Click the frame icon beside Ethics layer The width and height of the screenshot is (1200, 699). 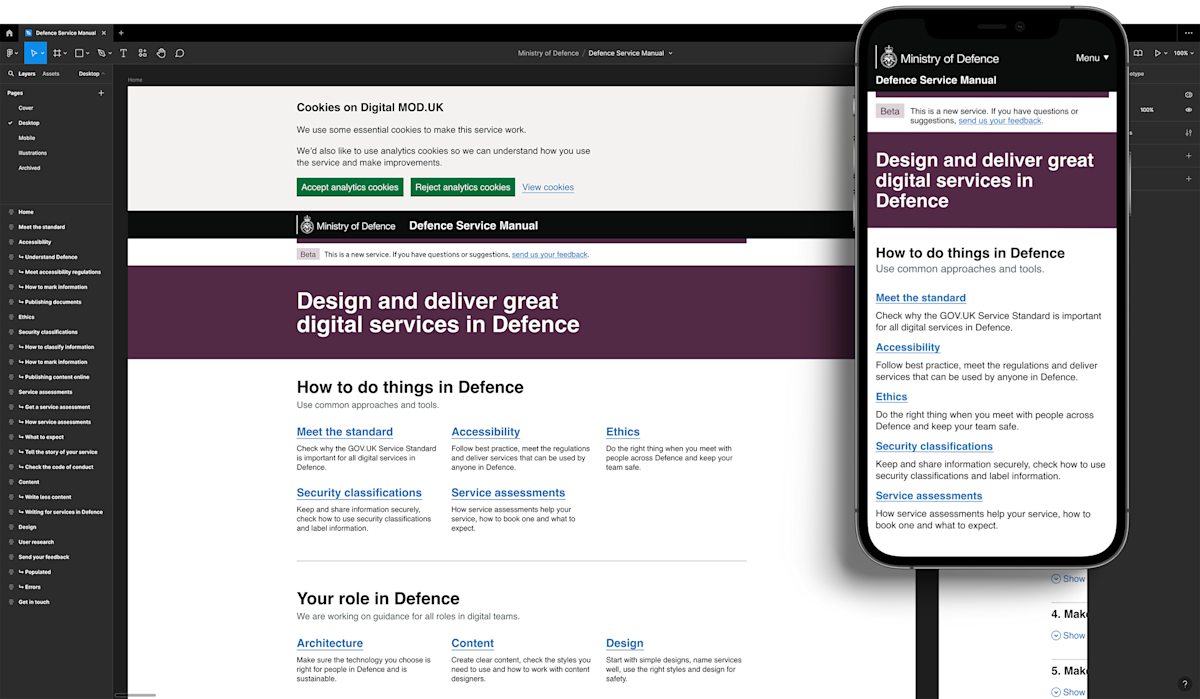11,317
